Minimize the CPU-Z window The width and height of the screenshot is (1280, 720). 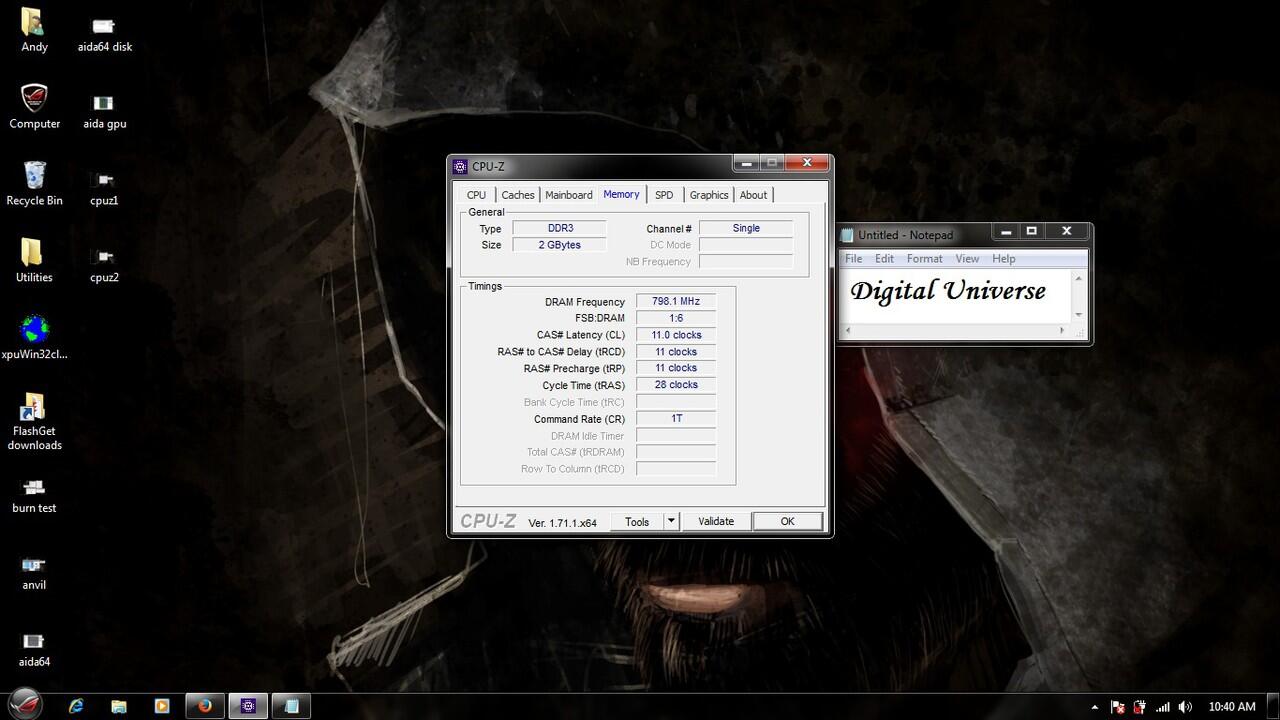(x=746, y=163)
